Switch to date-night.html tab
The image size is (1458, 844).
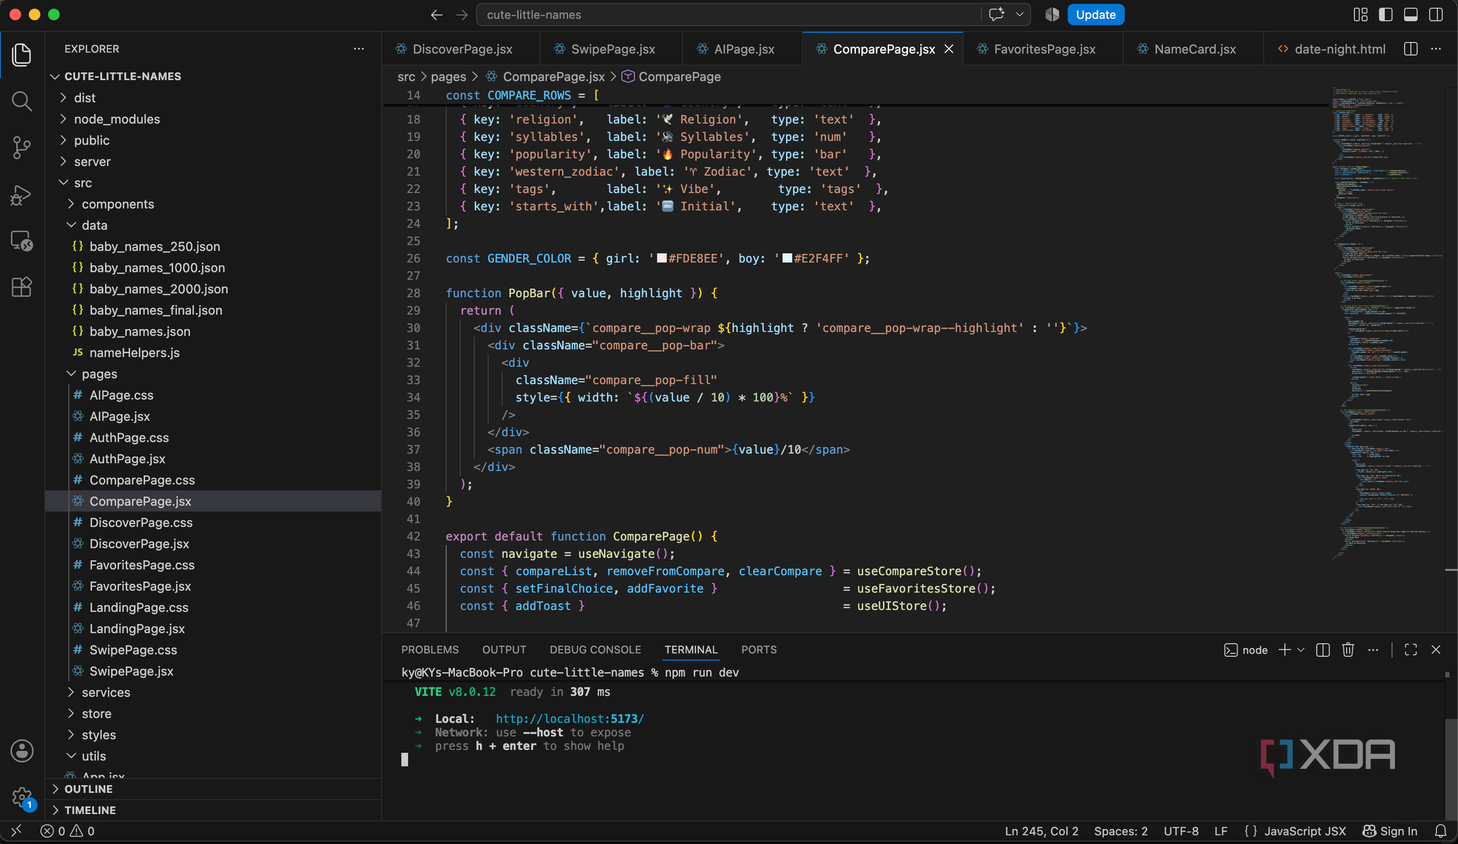pyautogui.click(x=1331, y=49)
